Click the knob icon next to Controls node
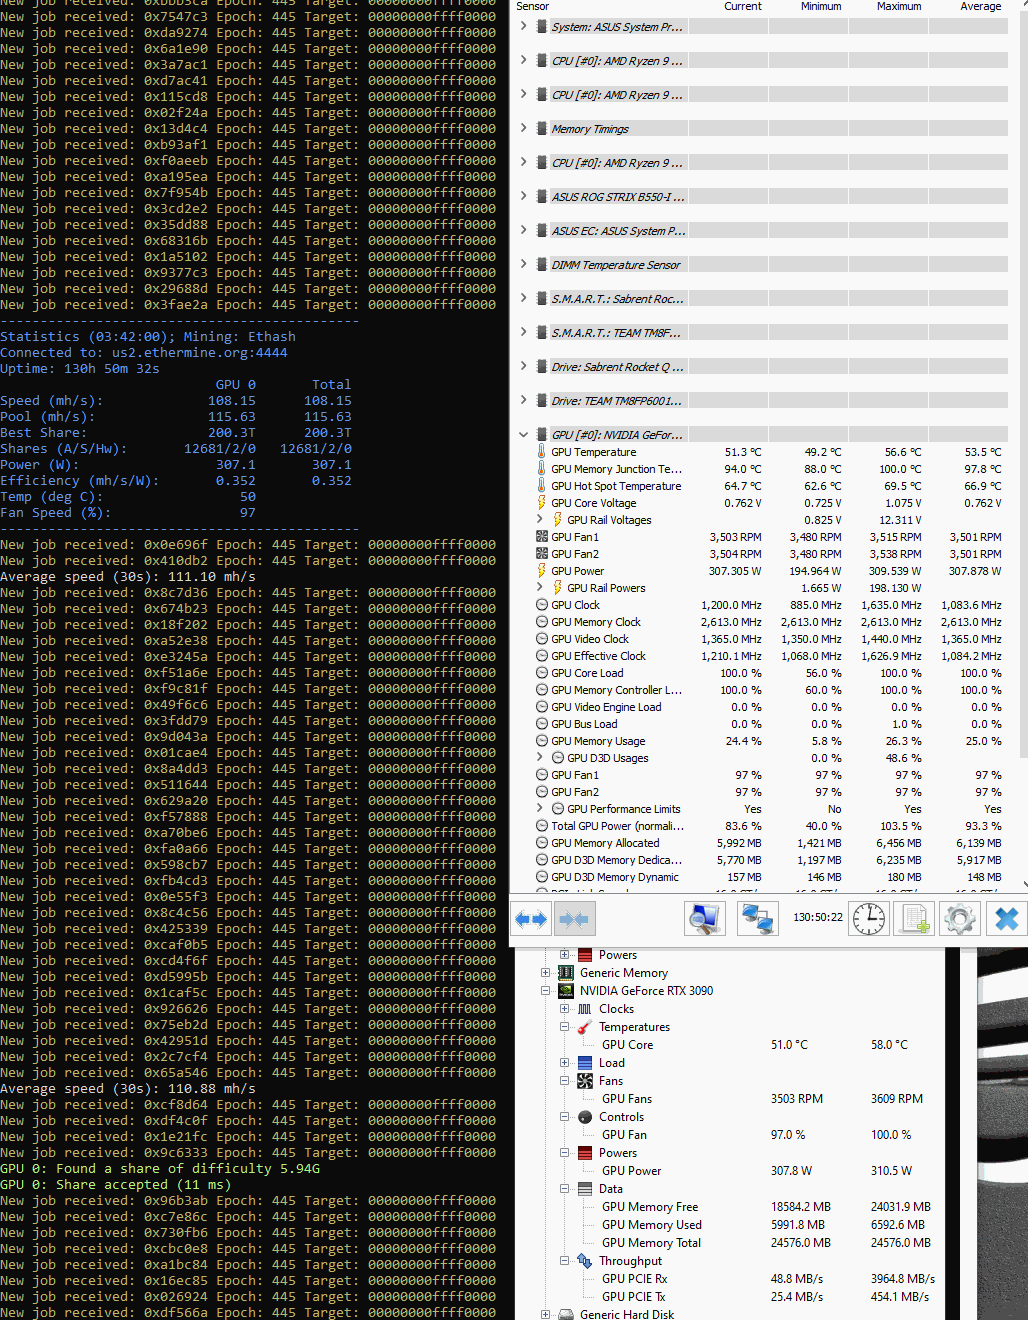 click(x=585, y=1117)
